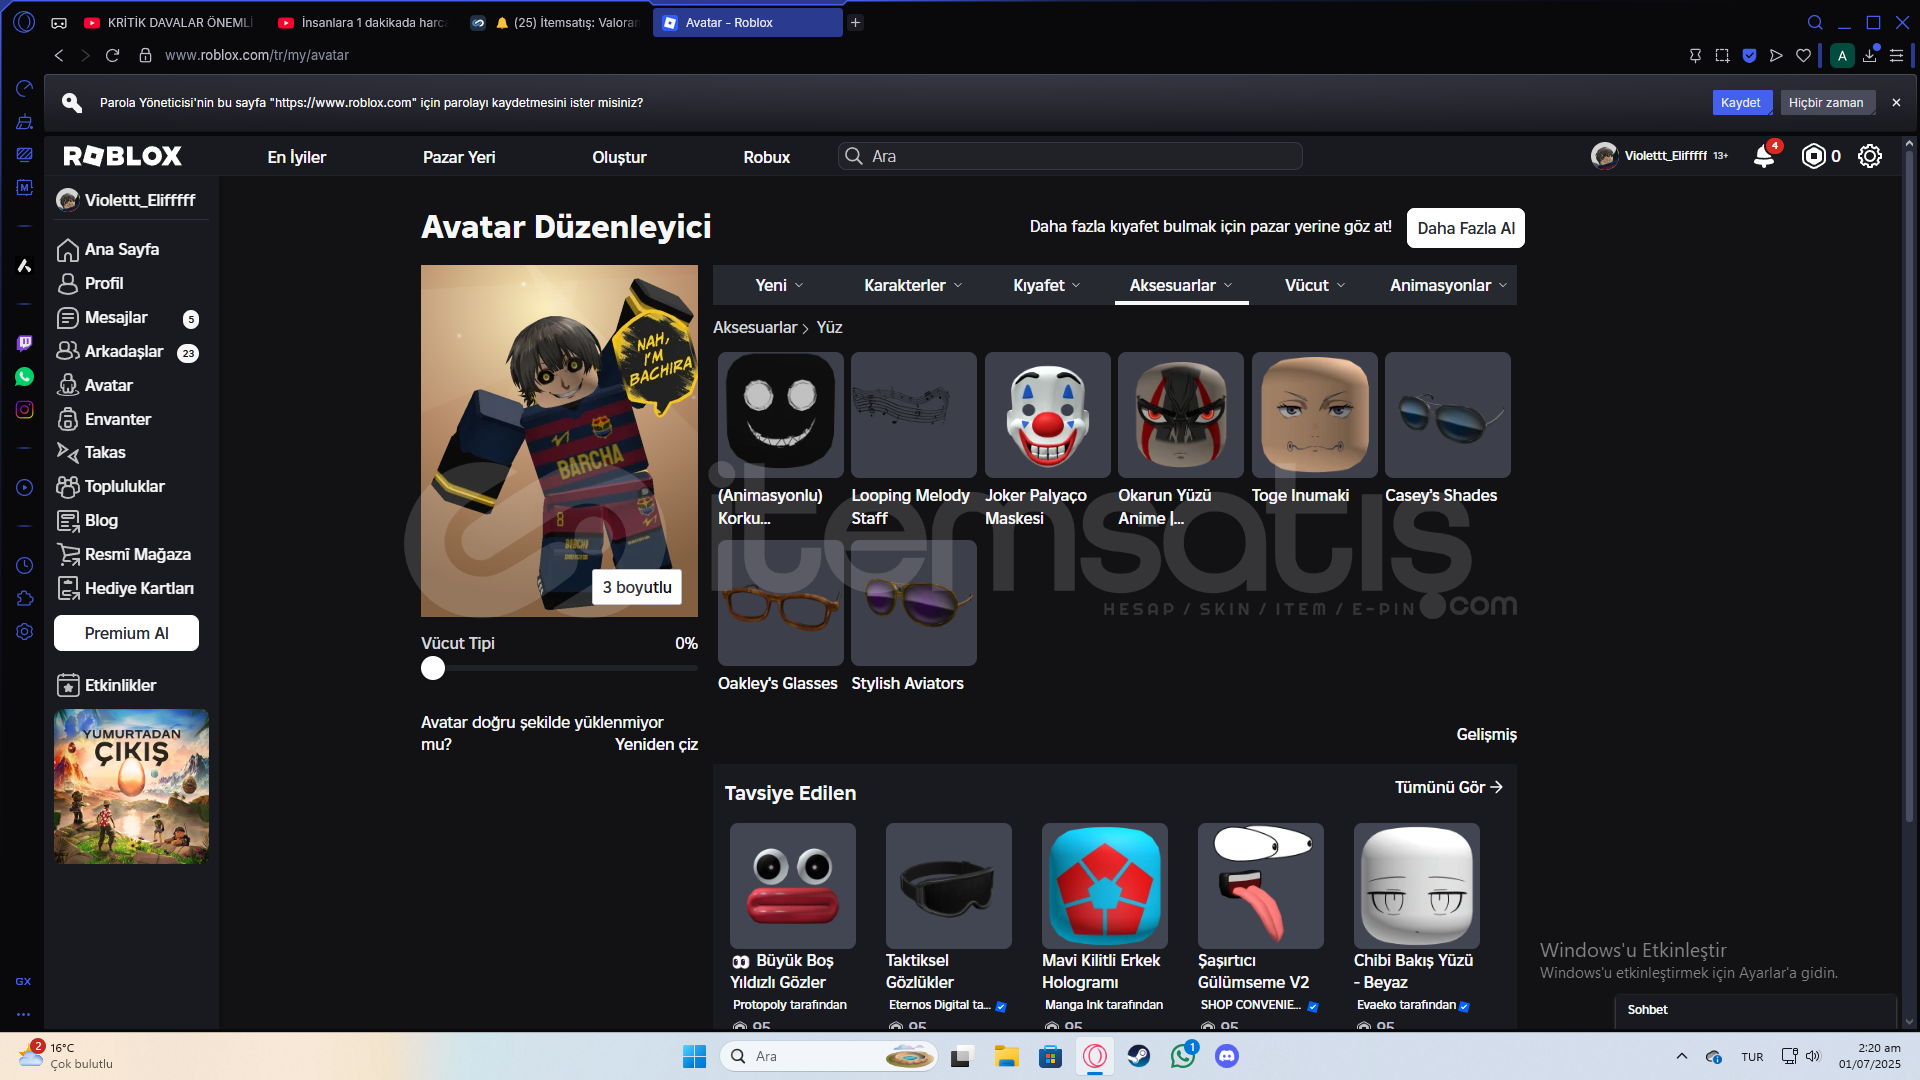Open Blog in the sidebar

[x=88, y=520]
